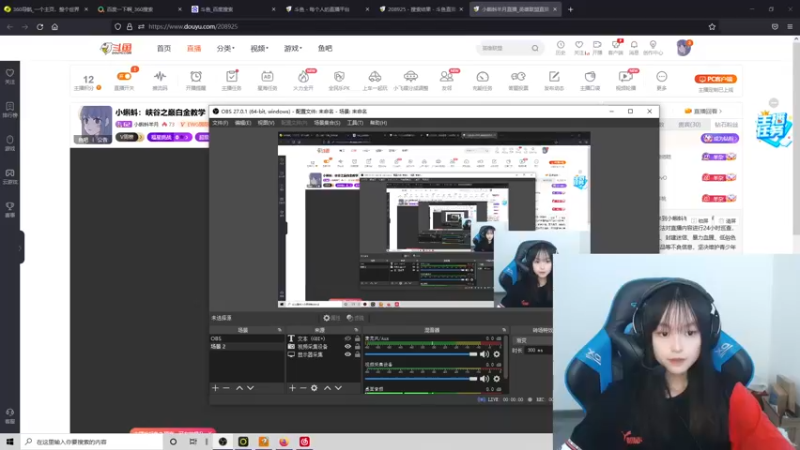
Task: Open the history clock icon in Douyu header
Action: [560, 45]
